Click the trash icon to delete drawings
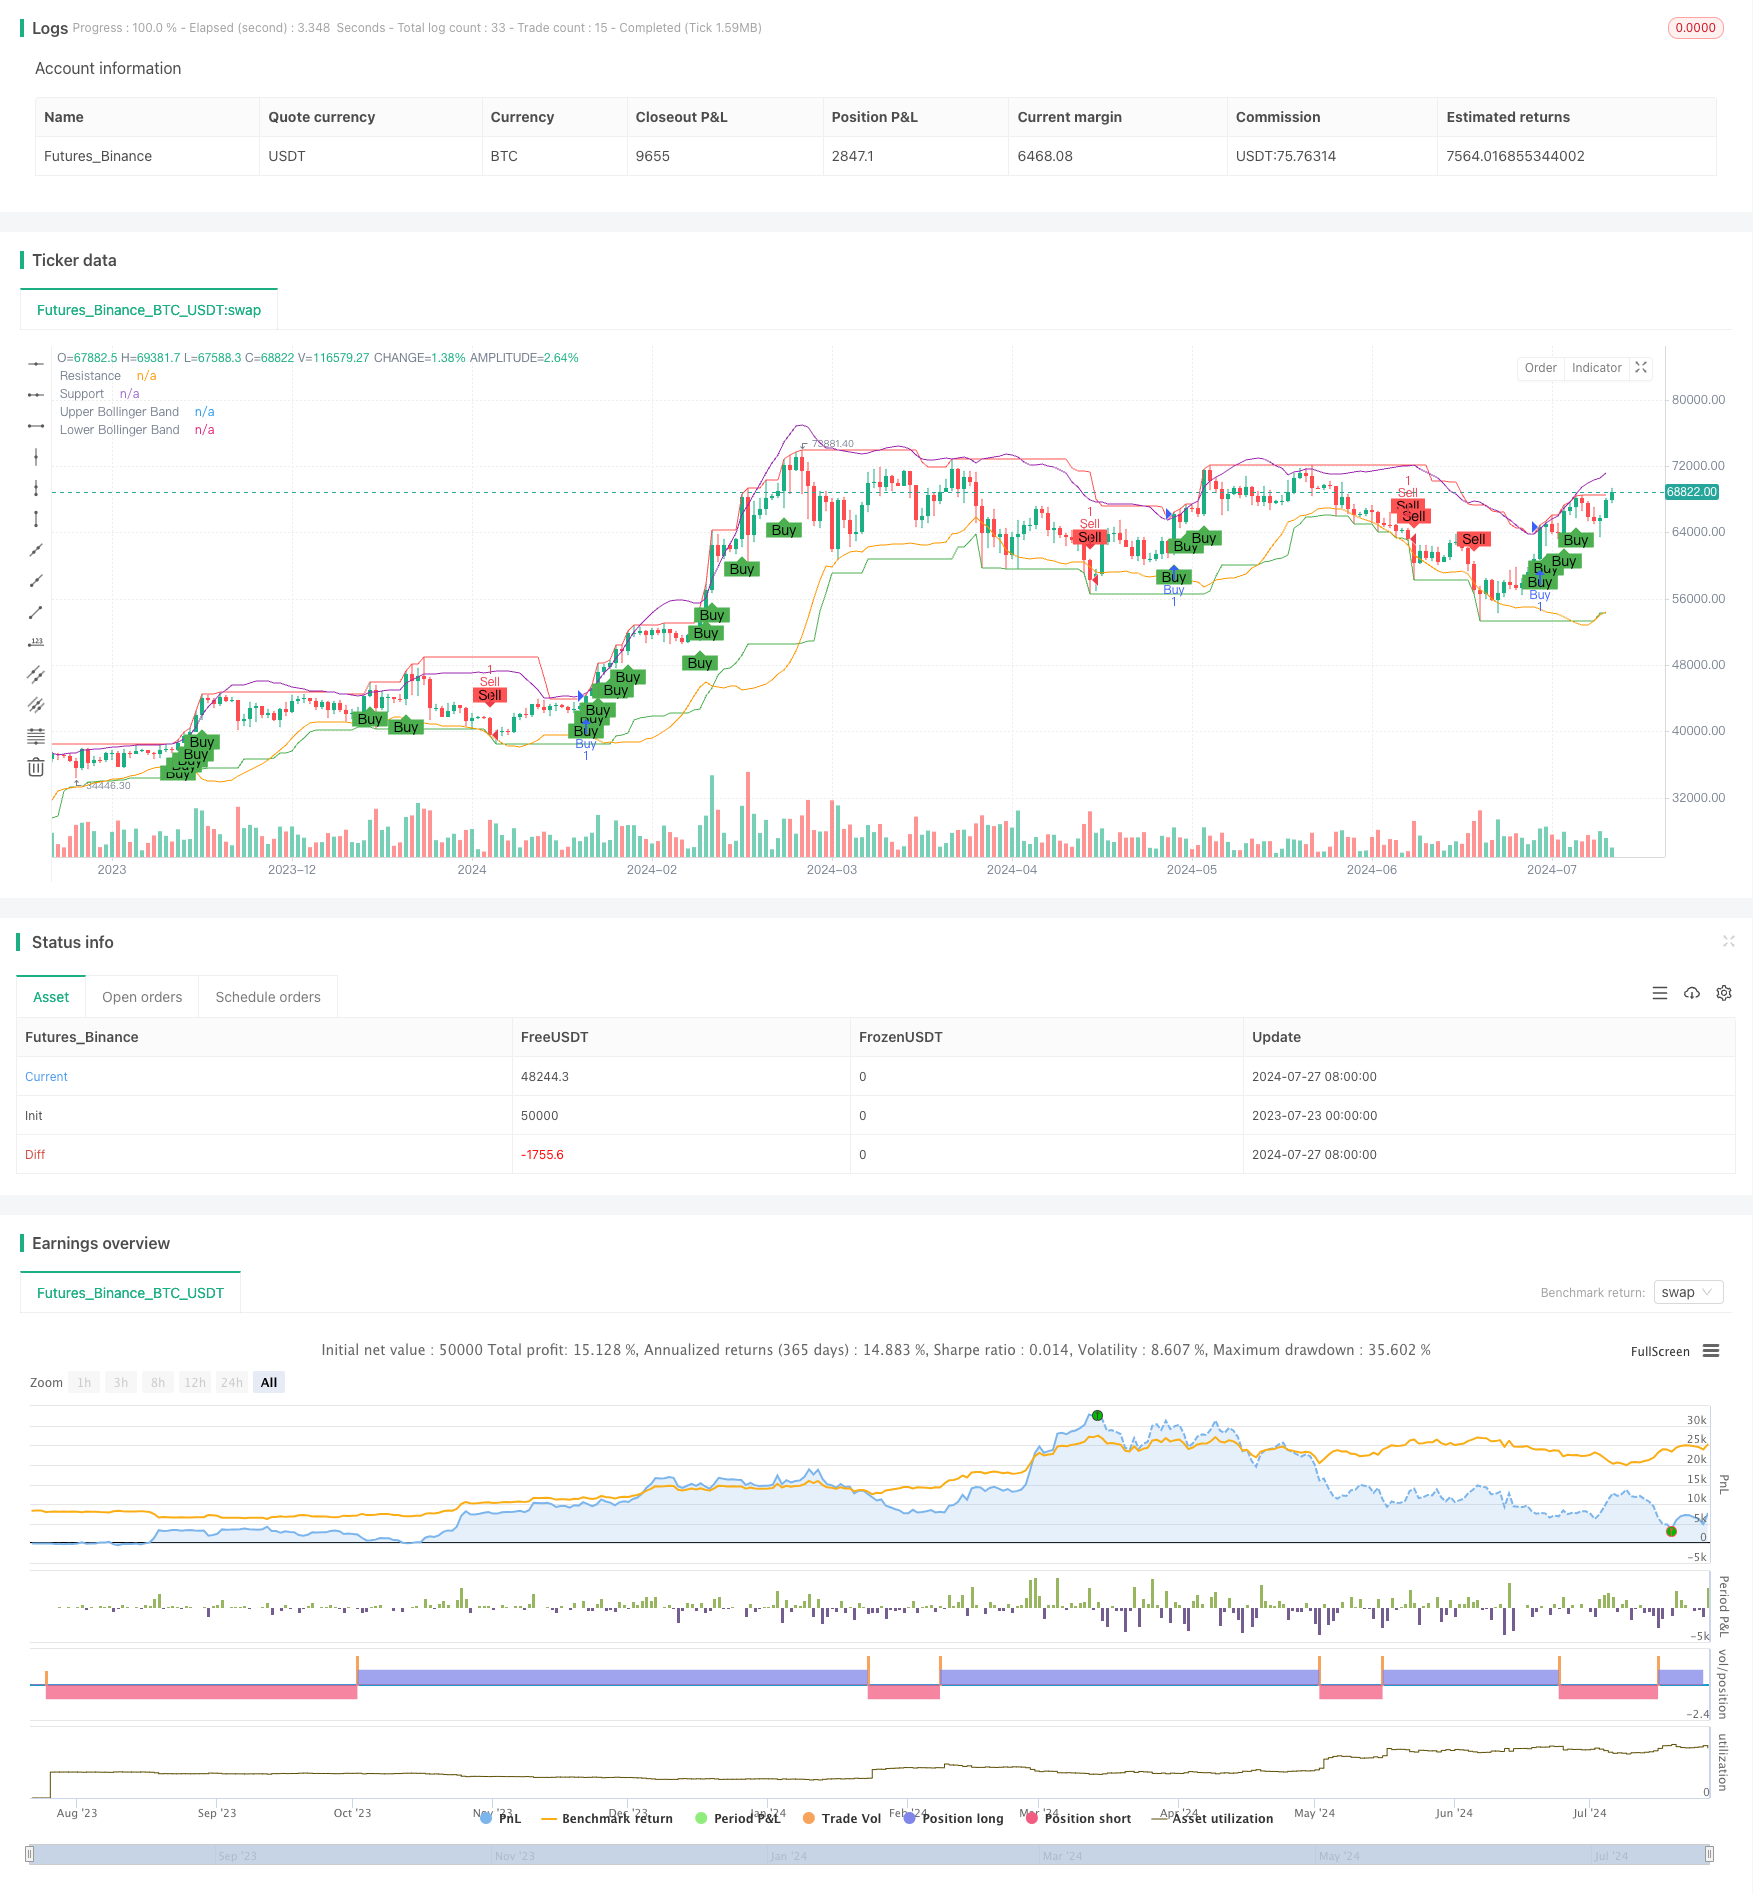This screenshot has height=1894, width=1753. [x=36, y=767]
